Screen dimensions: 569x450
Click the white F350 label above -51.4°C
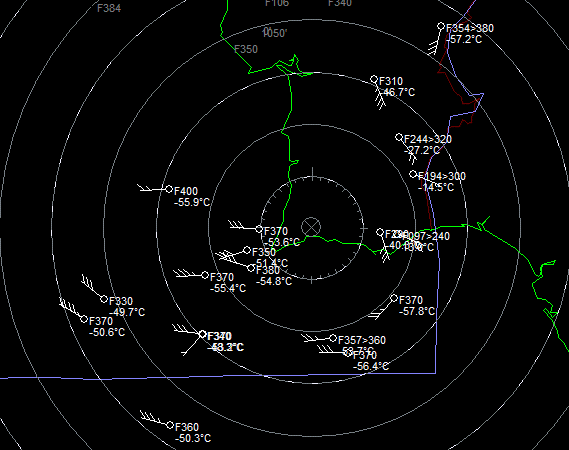point(264,252)
